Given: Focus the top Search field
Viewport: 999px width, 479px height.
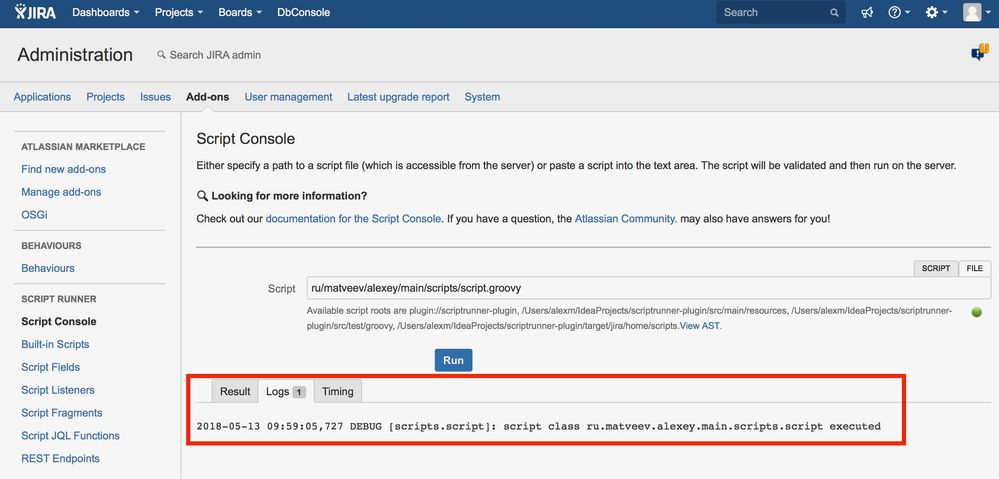Looking at the screenshot, I should click(780, 12).
